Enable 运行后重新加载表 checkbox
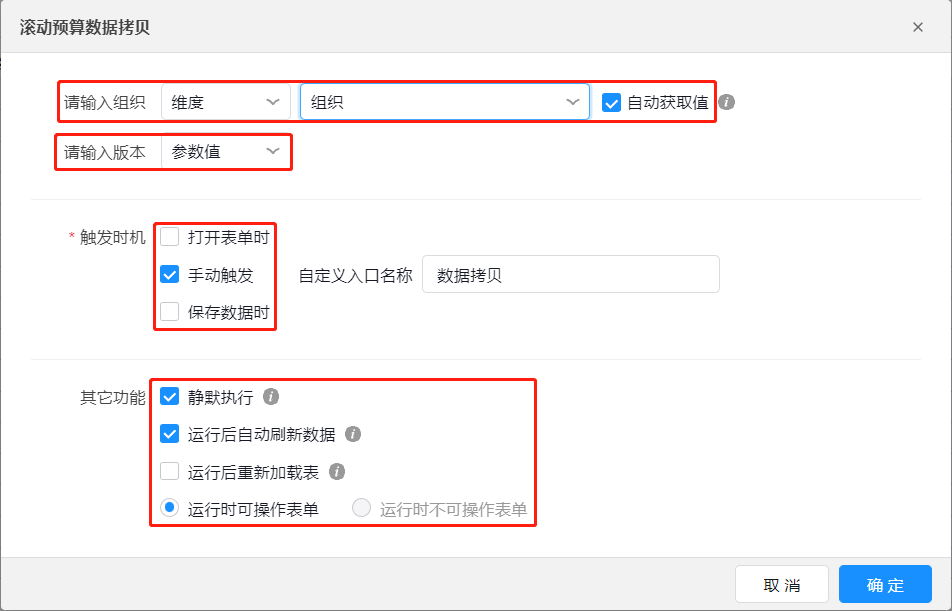 (170, 471)
